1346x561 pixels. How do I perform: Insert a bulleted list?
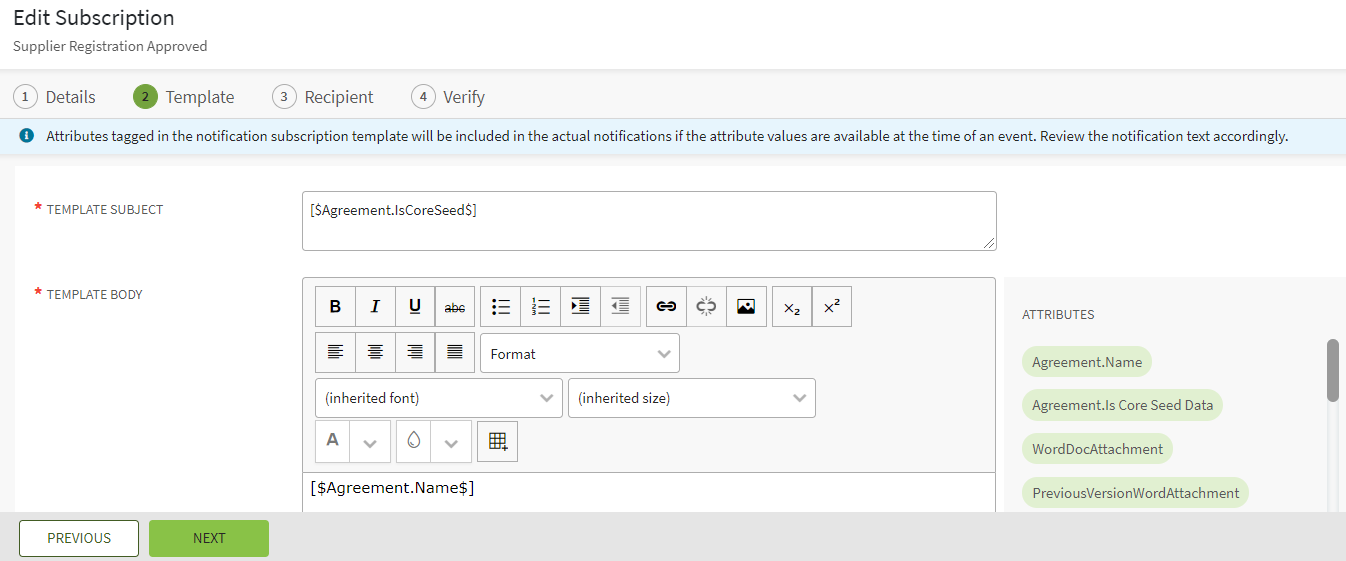[x=501, y=307]
